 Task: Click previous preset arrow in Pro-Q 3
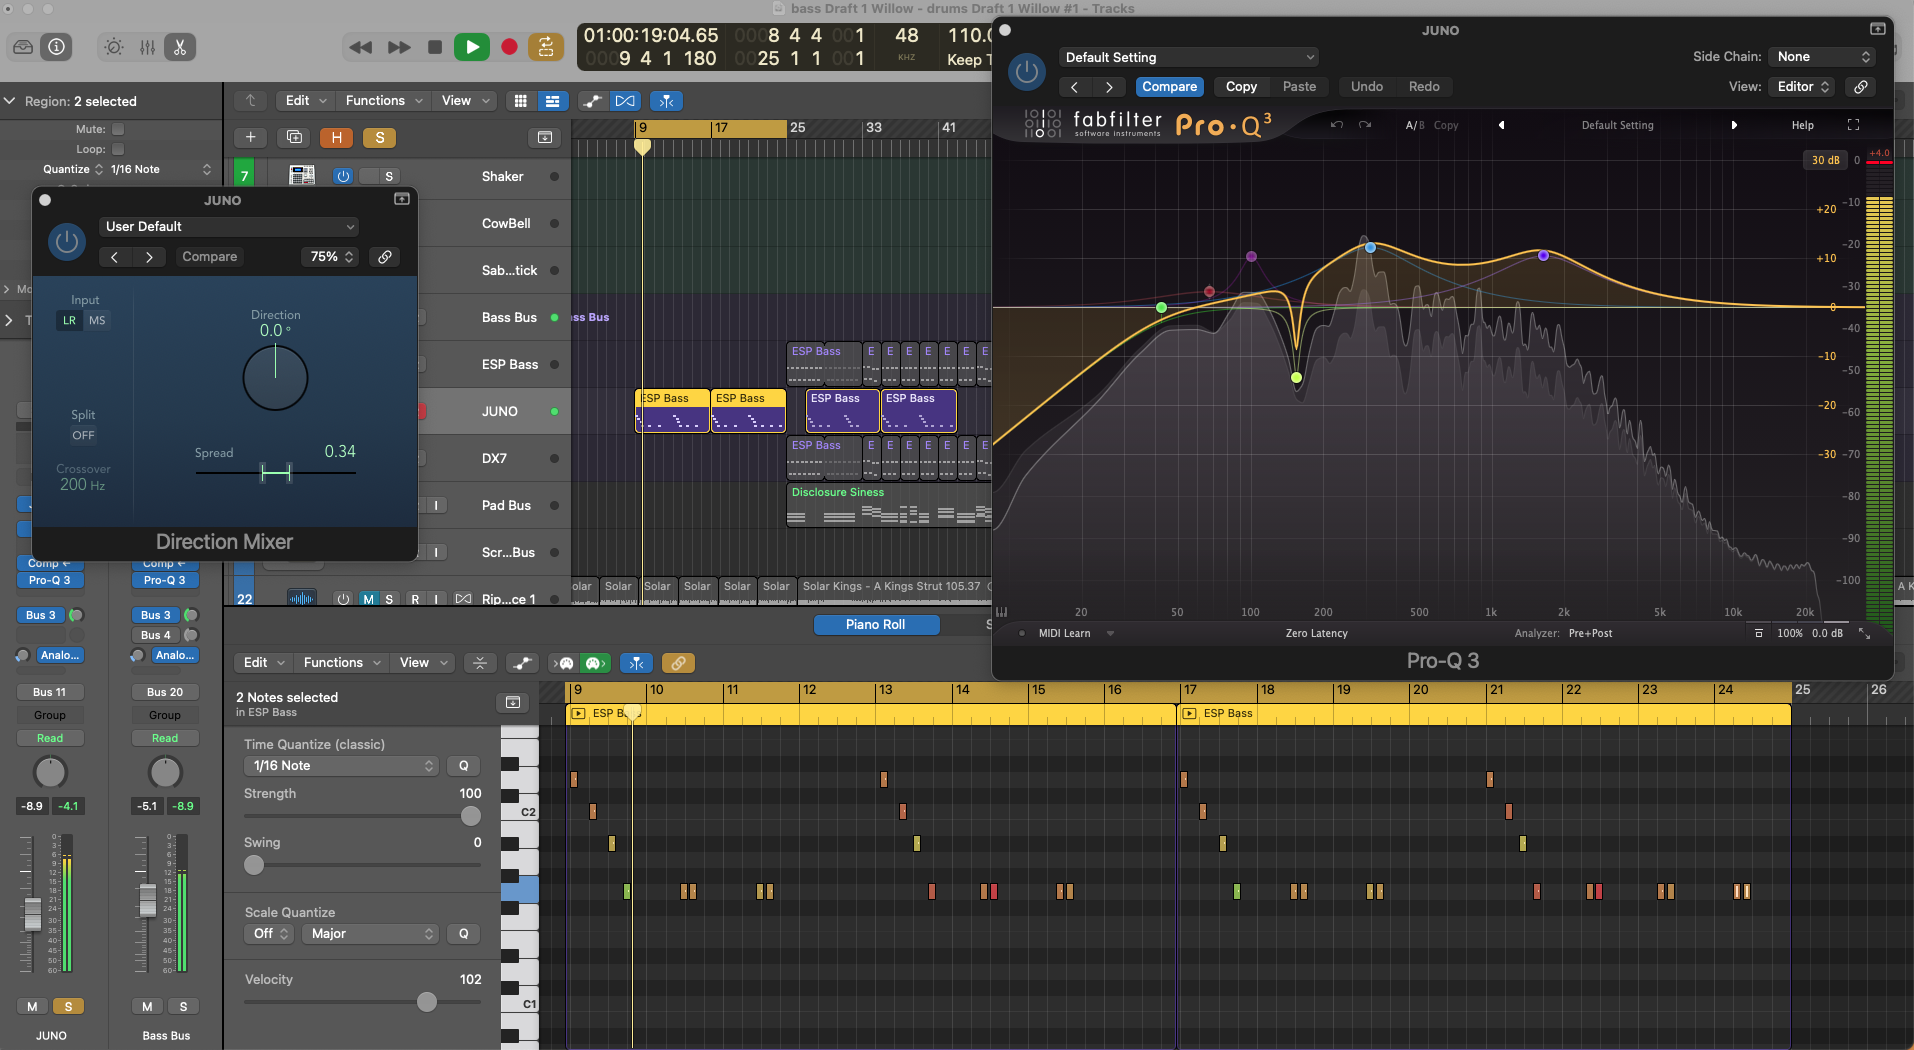[1501, 125]
